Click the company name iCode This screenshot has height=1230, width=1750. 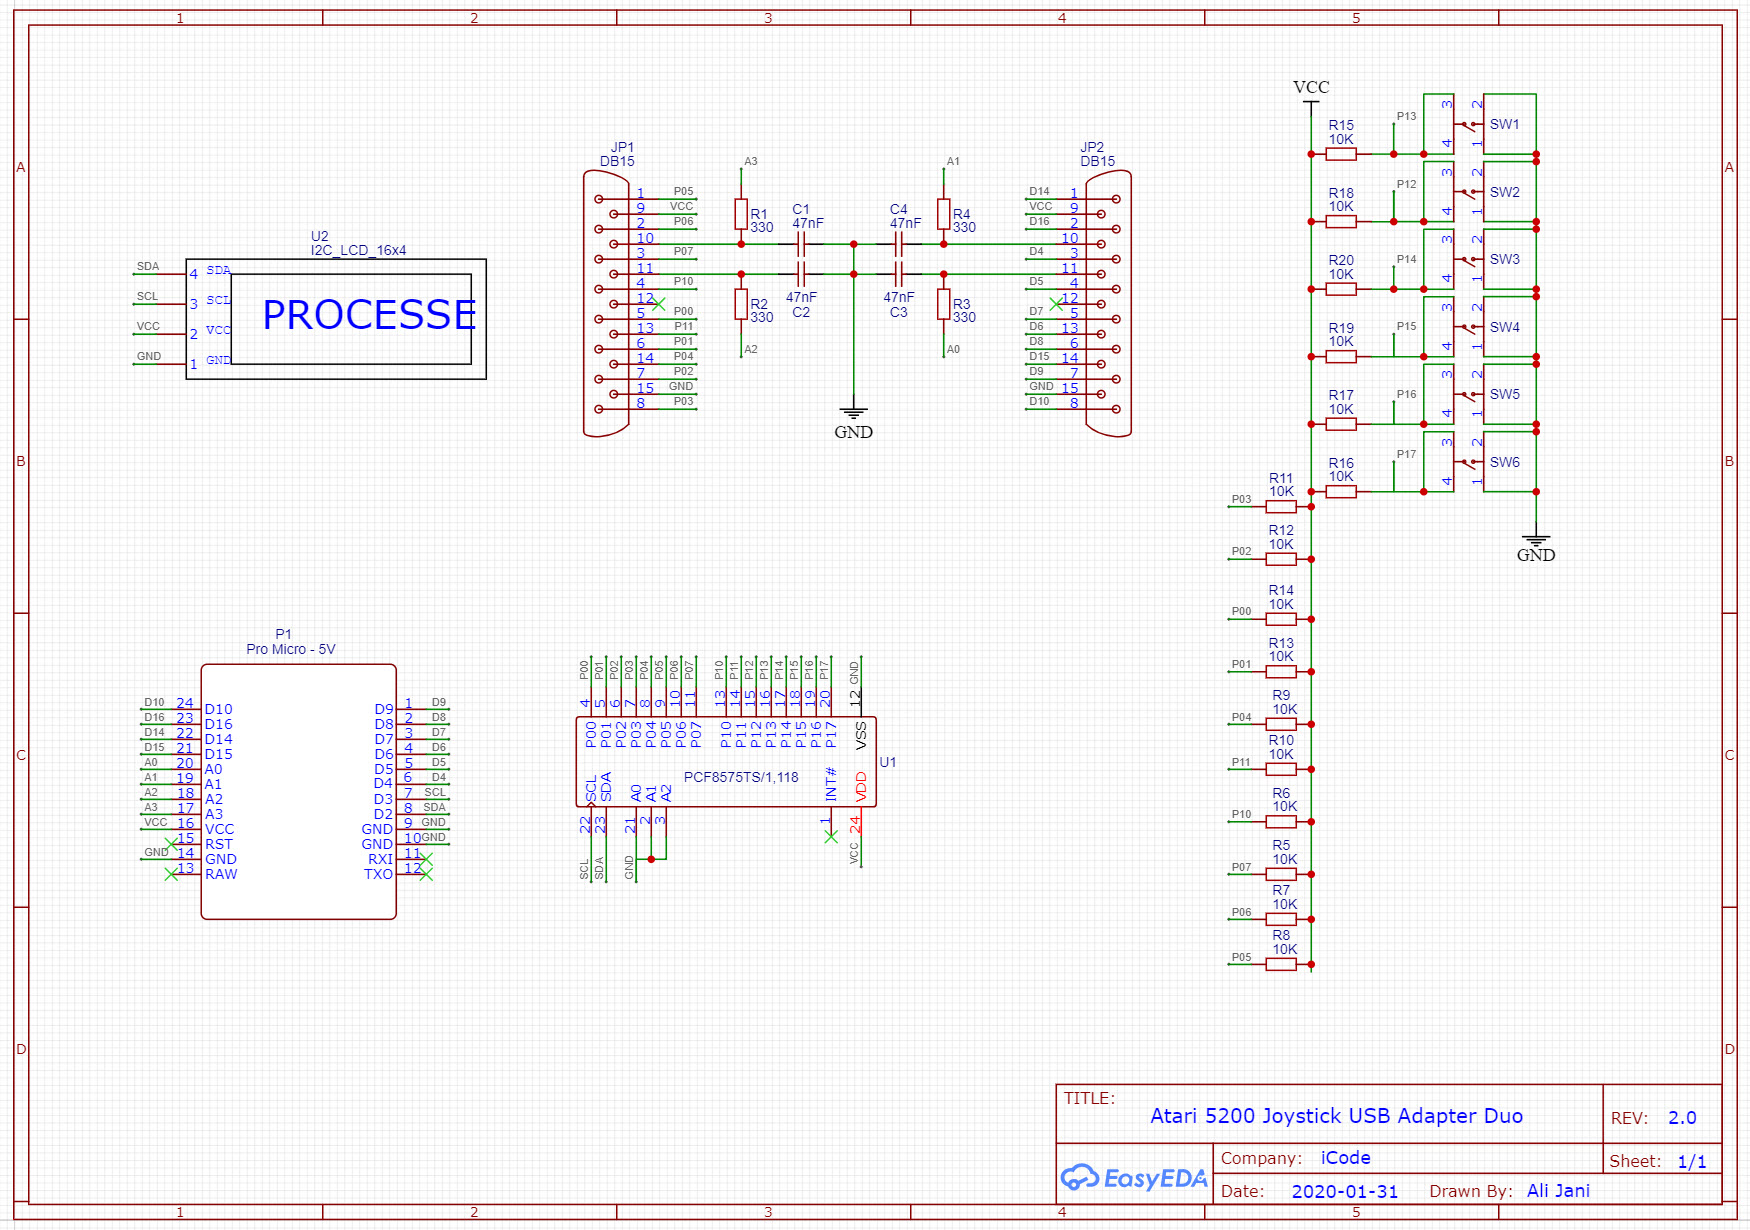point(1345,1158)
